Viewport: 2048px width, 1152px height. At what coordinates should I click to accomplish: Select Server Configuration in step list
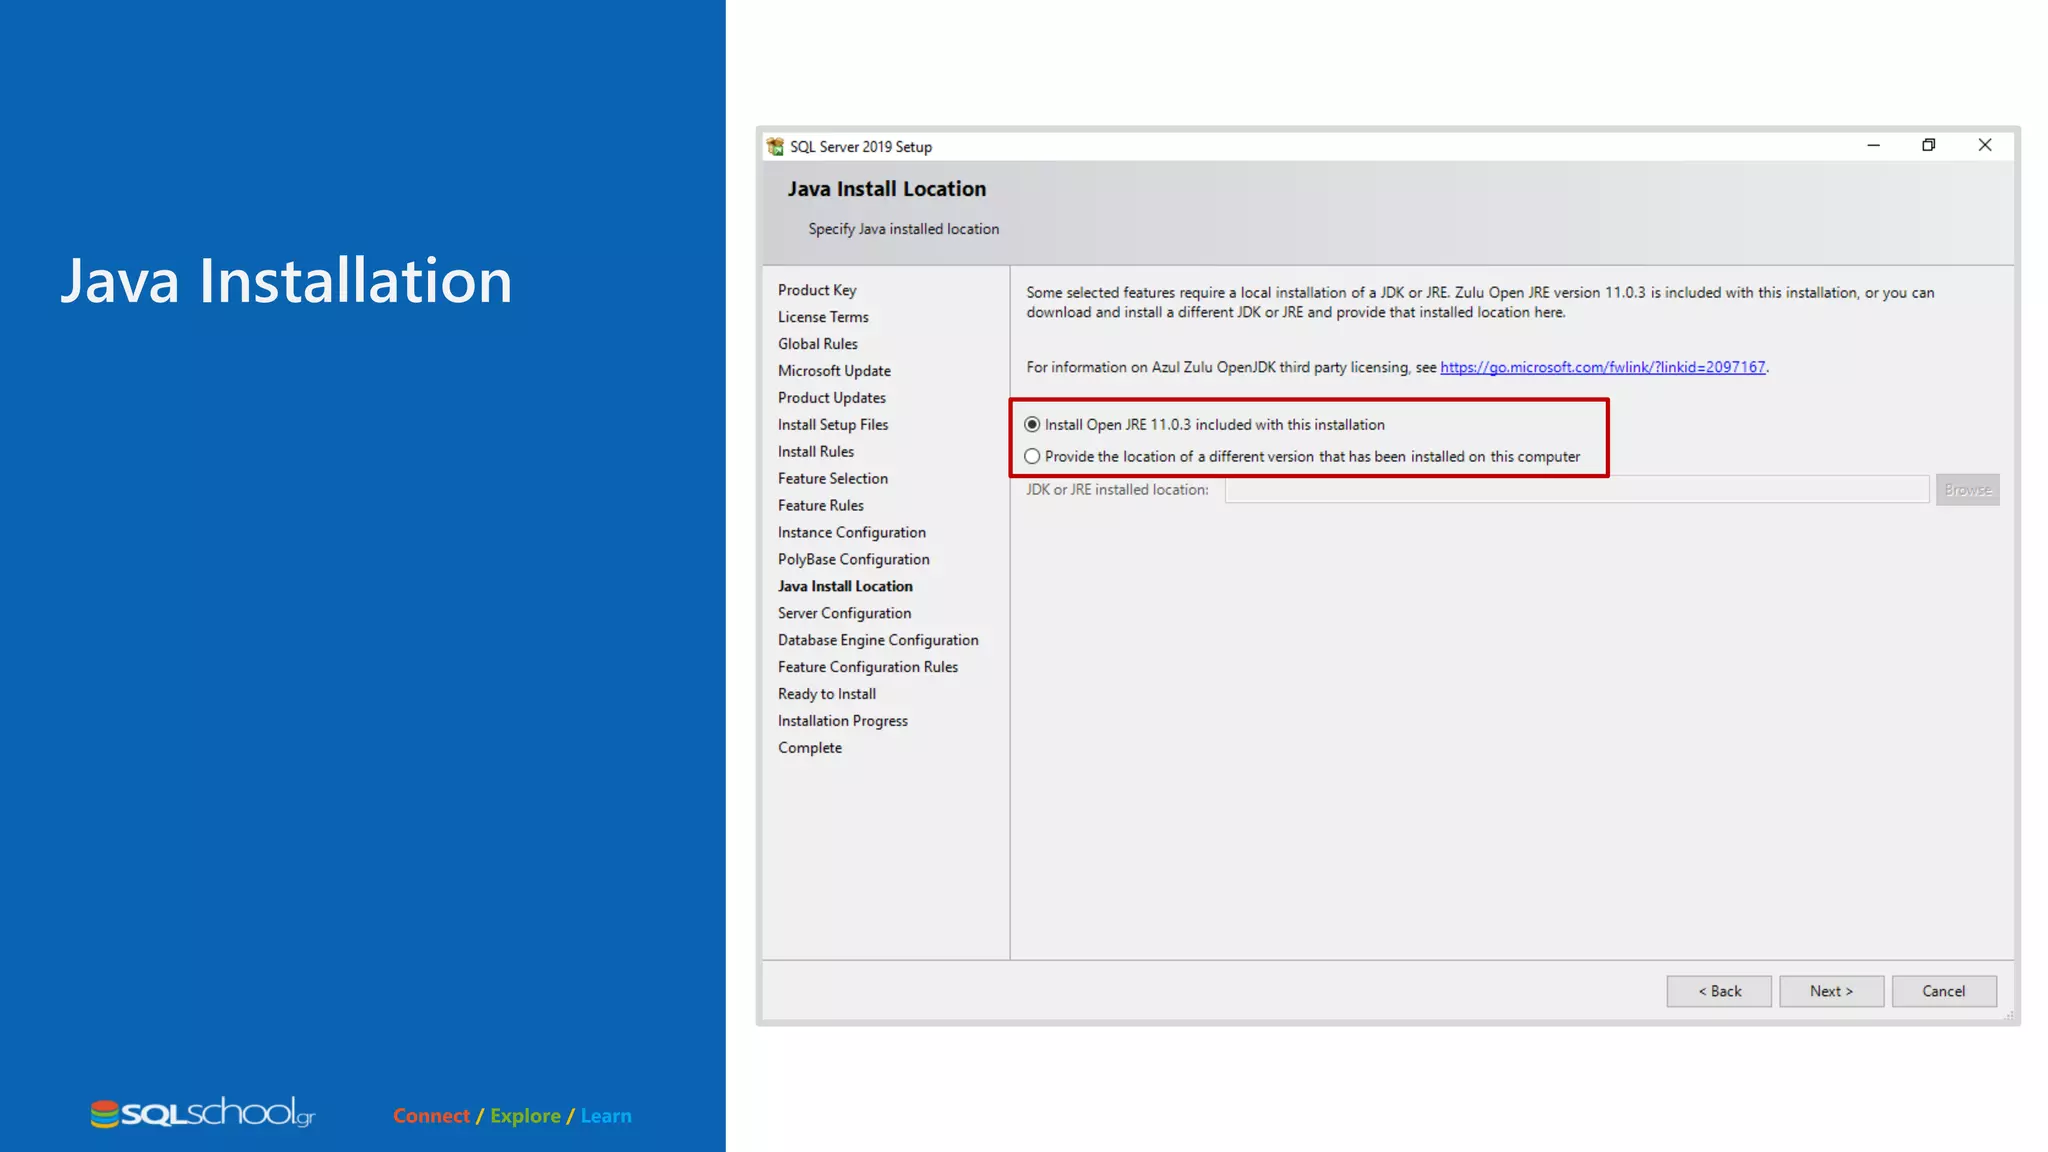pyautogui.click(x=844, y=614)
